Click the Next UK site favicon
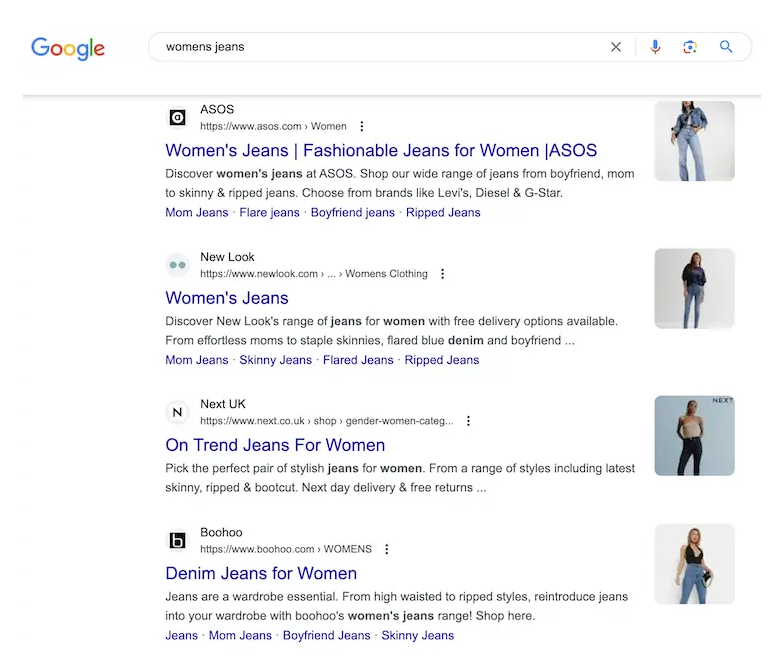 coord(177,412)
